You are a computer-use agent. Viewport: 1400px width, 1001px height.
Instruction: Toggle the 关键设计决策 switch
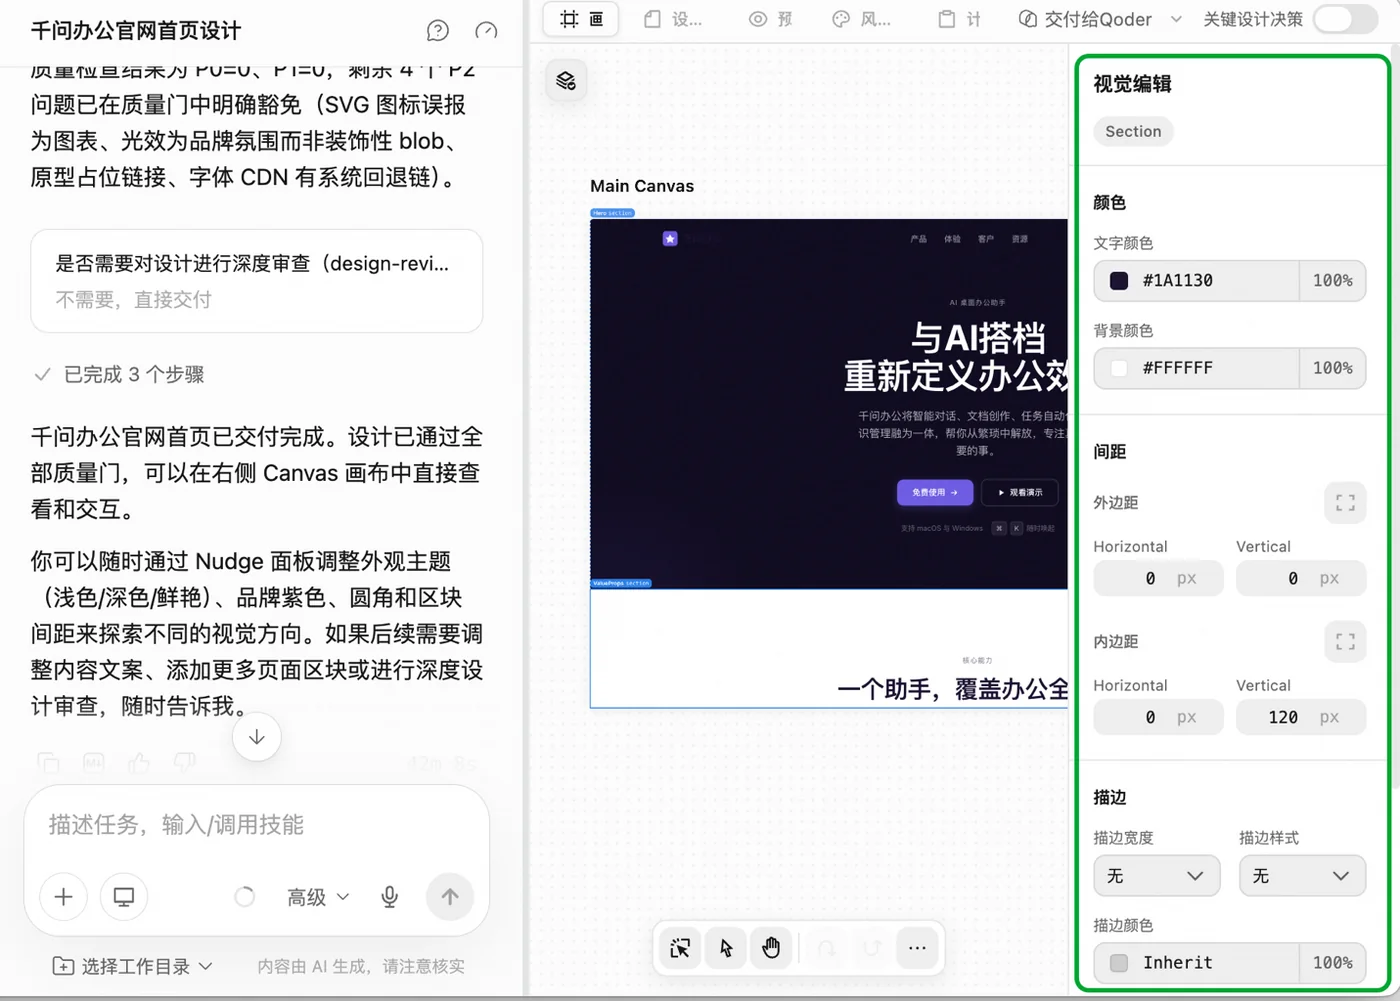click(x=1345, y=19)
